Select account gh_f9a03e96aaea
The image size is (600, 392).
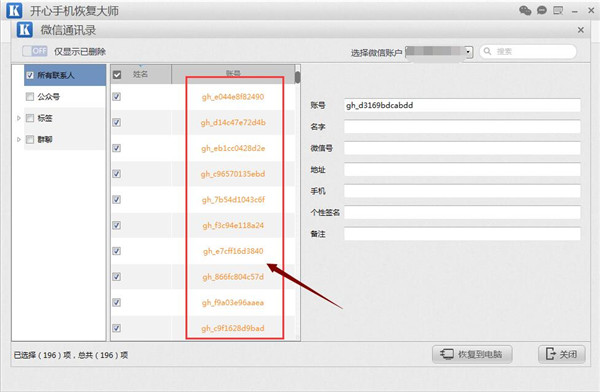click(233, 303)
